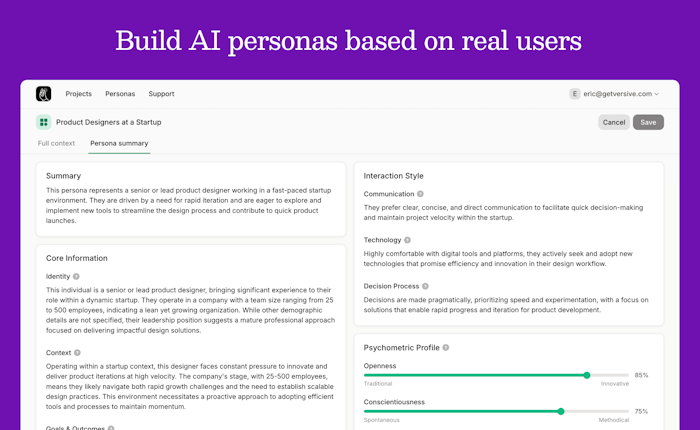The image size is (700, 430).
Task: Click the Interaction Style heading
Action: click(x=393, y=176)
